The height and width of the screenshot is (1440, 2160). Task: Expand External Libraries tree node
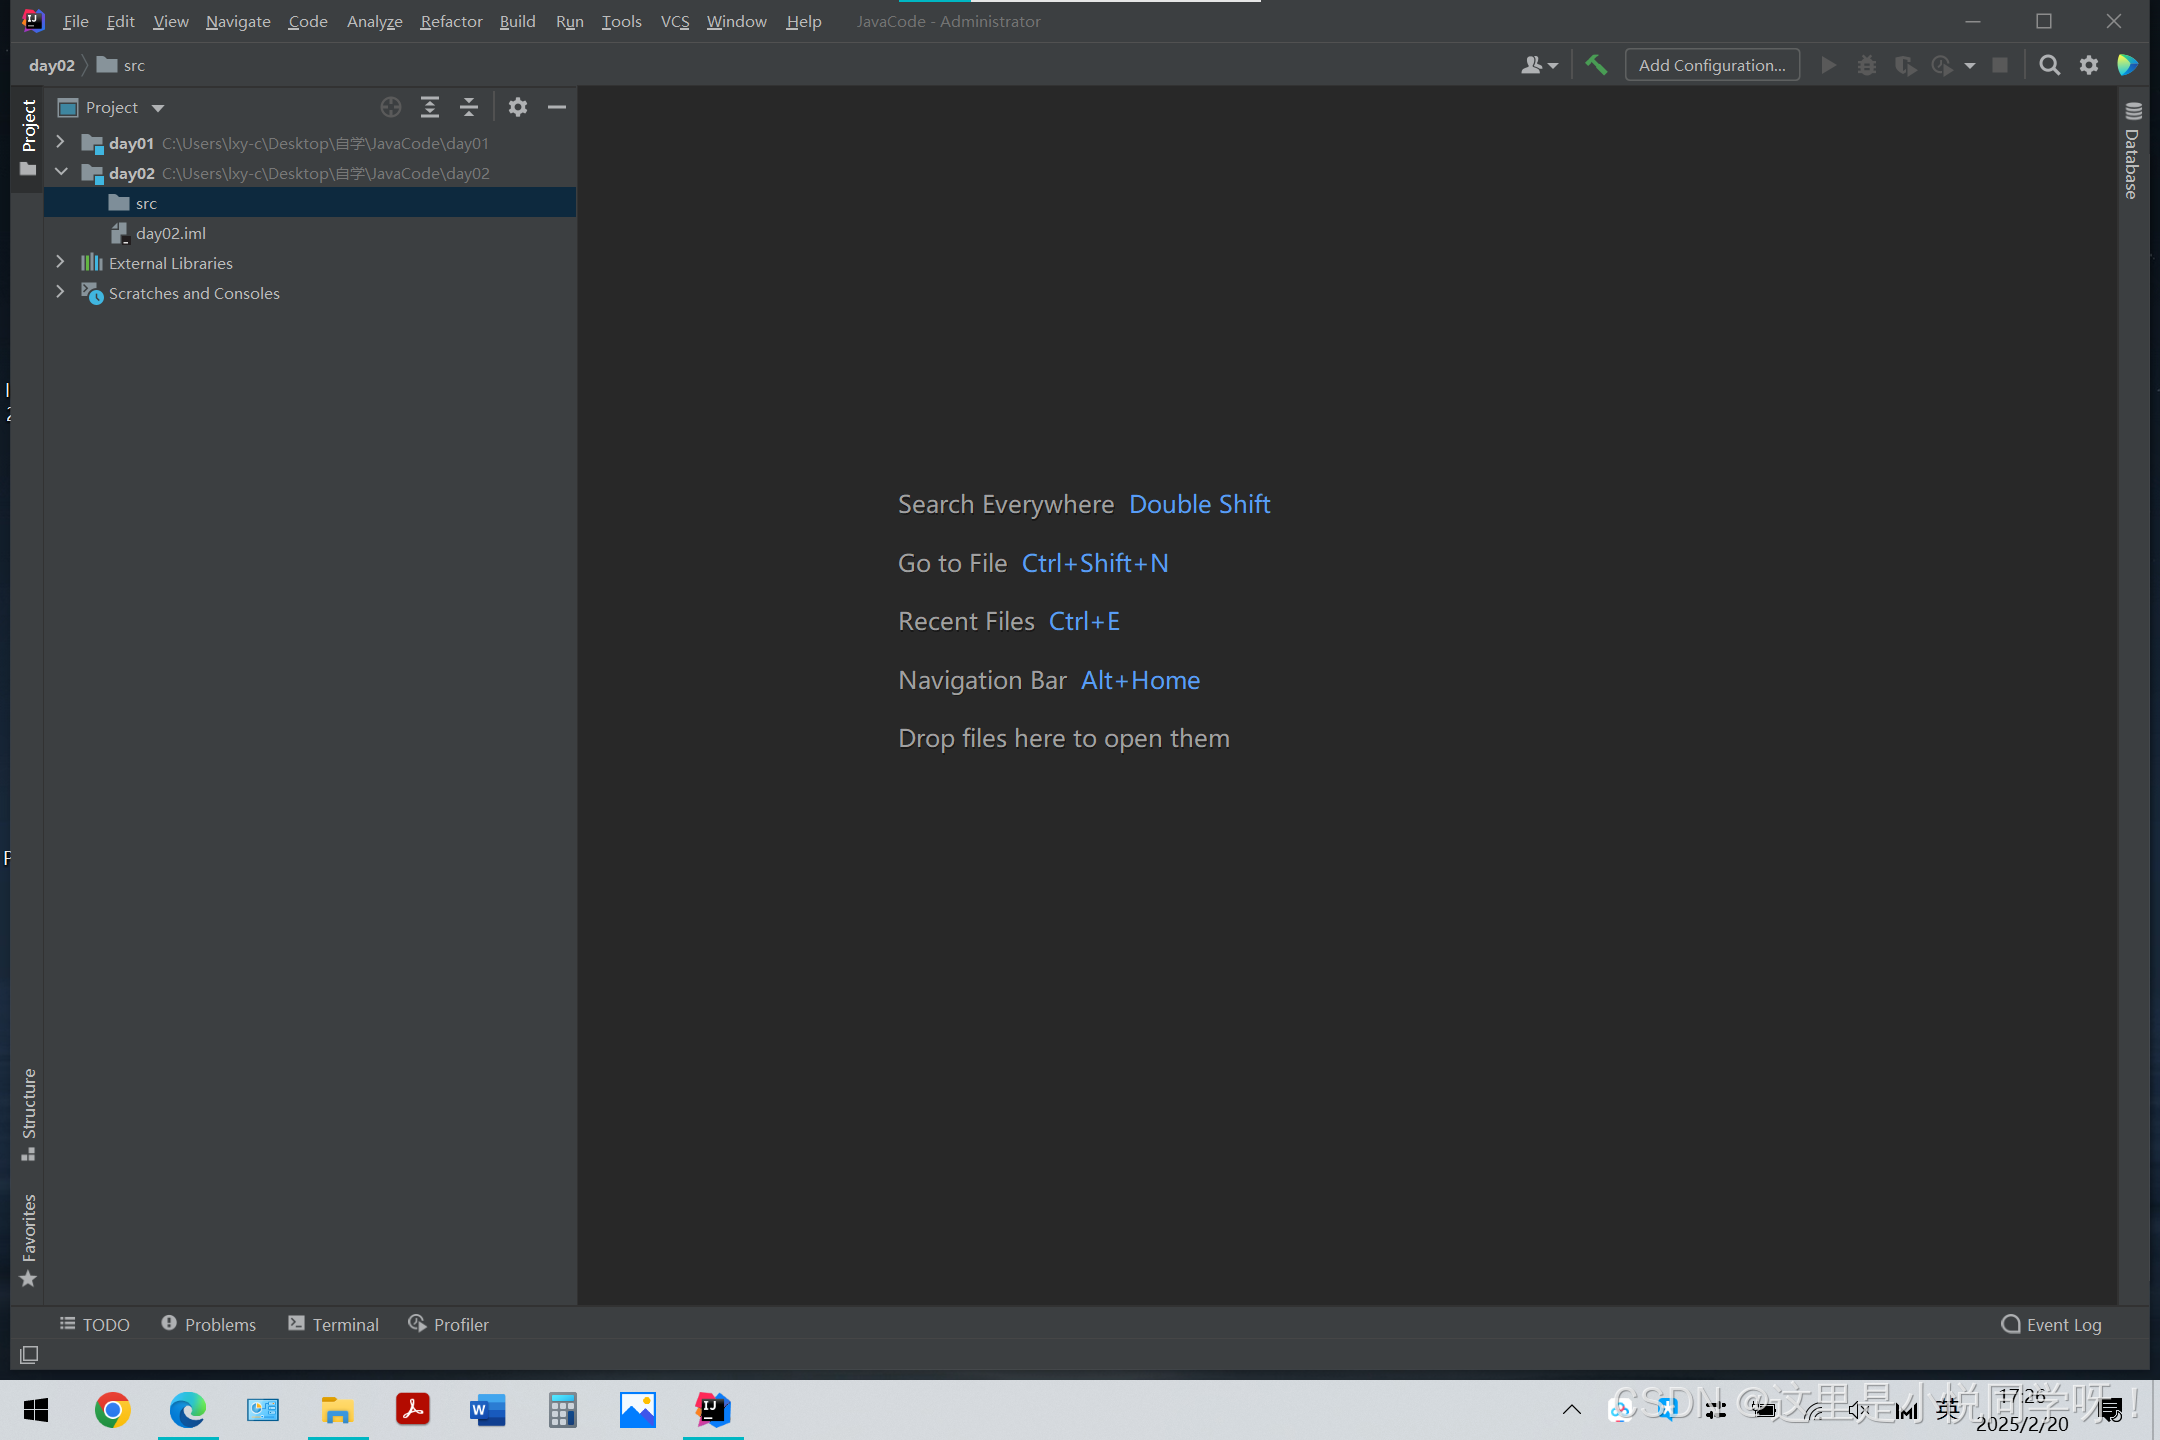tap(60, 262)
